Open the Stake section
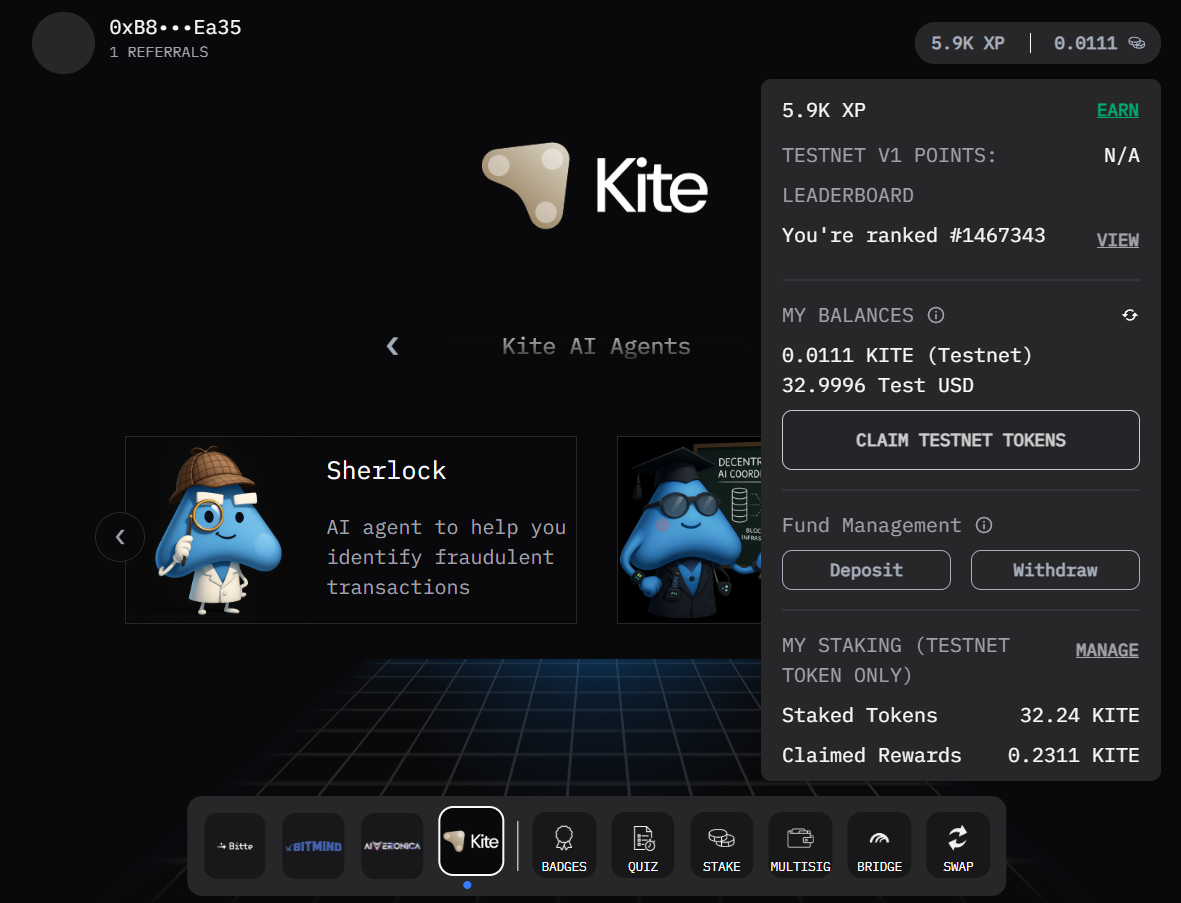 (x=721, y=846)
